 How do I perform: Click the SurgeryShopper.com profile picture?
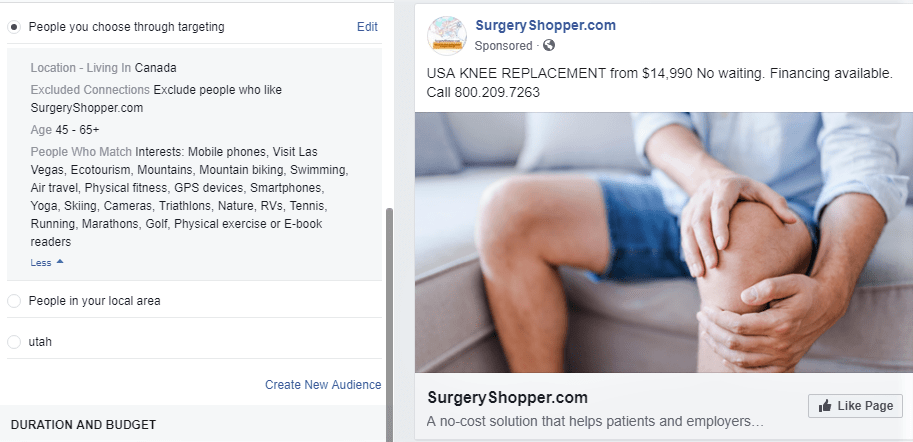click(x=447, y=36)
